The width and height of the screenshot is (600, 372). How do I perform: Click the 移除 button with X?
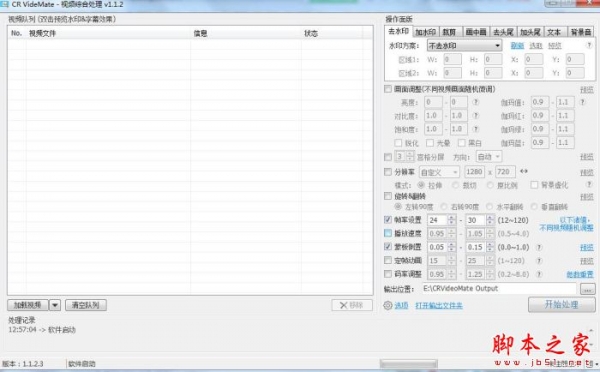coord(352,305)
